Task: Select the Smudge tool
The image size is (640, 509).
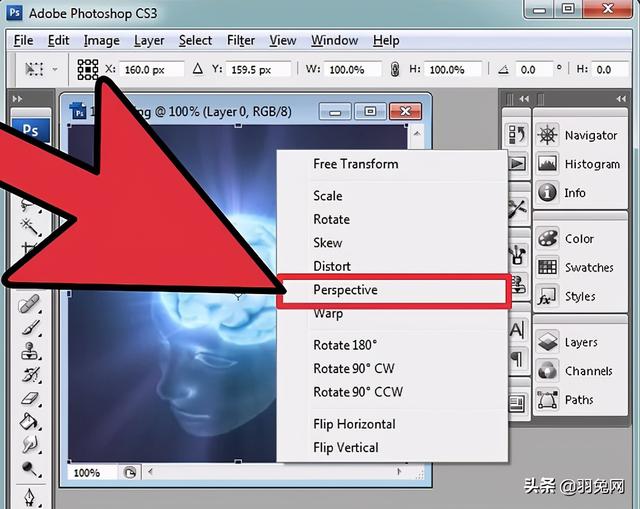Action: (31, 444)
